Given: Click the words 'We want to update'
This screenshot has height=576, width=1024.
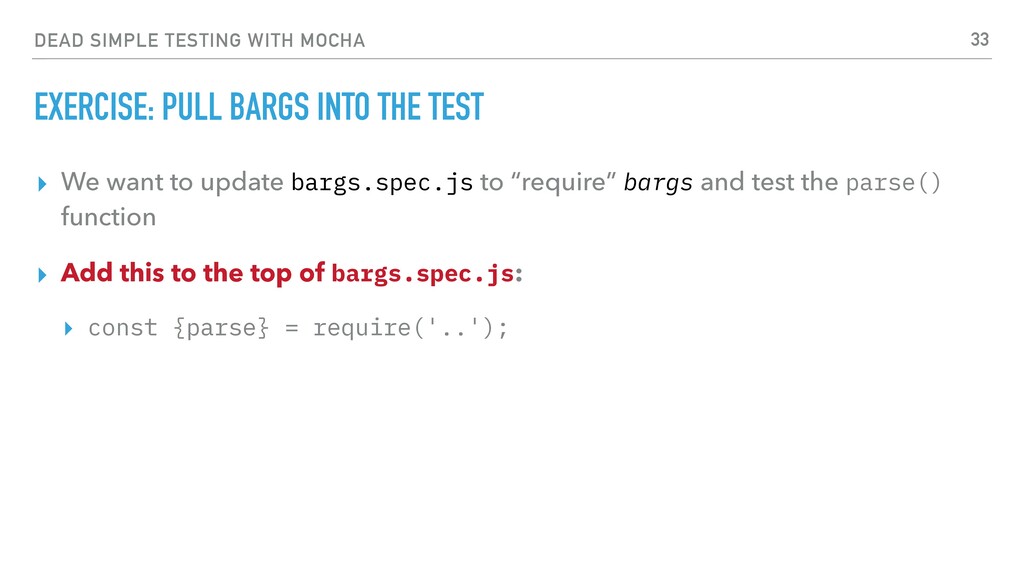Looking at the screenshot, I should pyautogui.click(x=172, y=182).
